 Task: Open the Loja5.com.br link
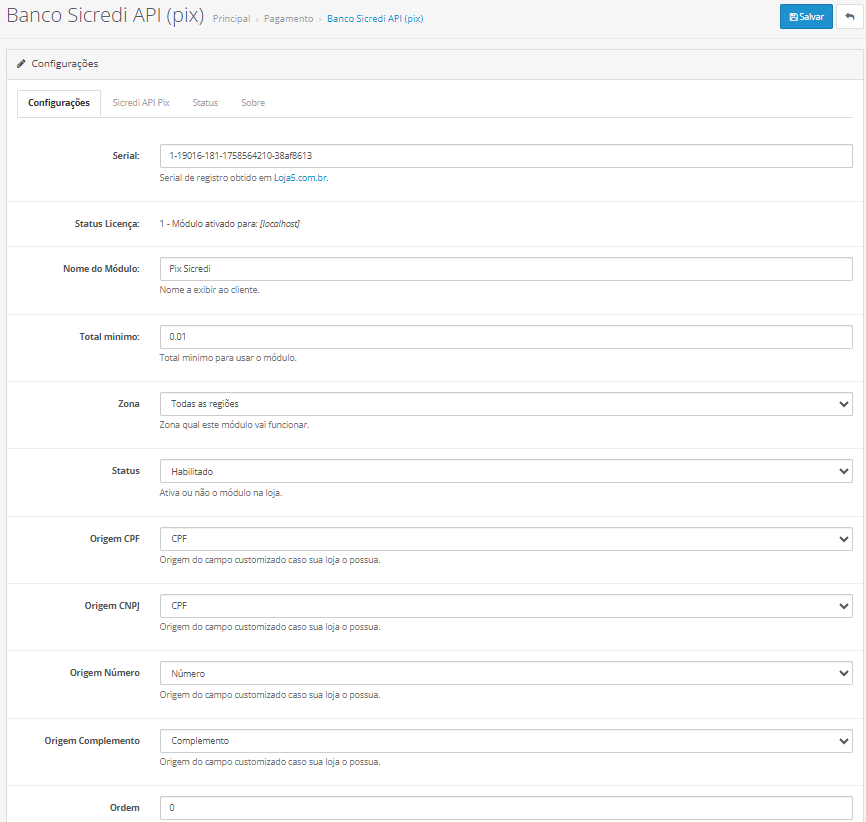pos(301,178)
